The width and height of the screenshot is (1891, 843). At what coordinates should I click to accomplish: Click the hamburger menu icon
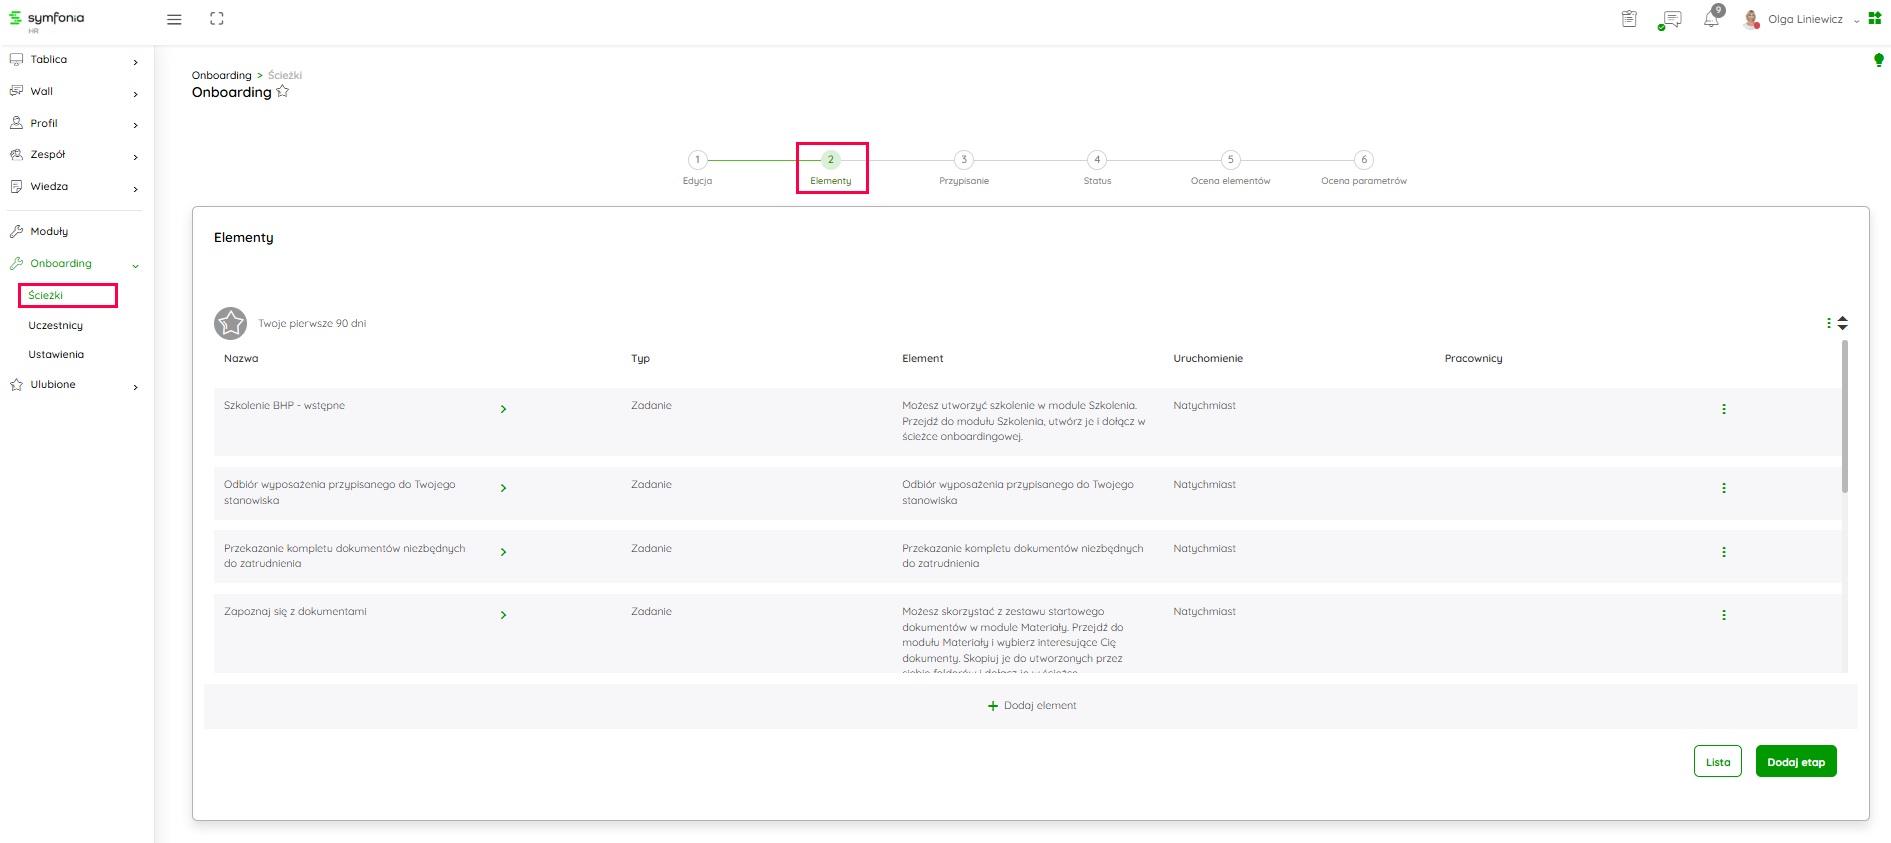coord(174,19)
